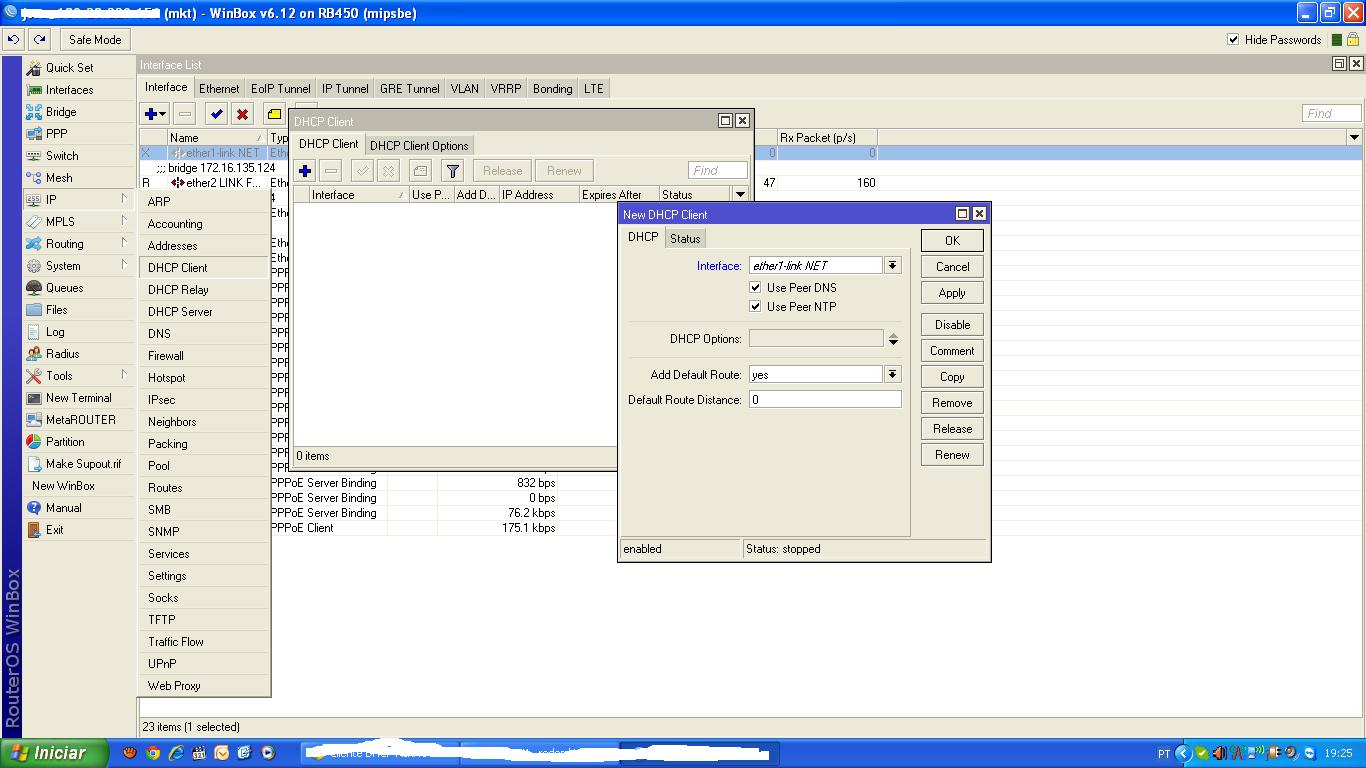Open the Switch section icon

coord(34,156)
